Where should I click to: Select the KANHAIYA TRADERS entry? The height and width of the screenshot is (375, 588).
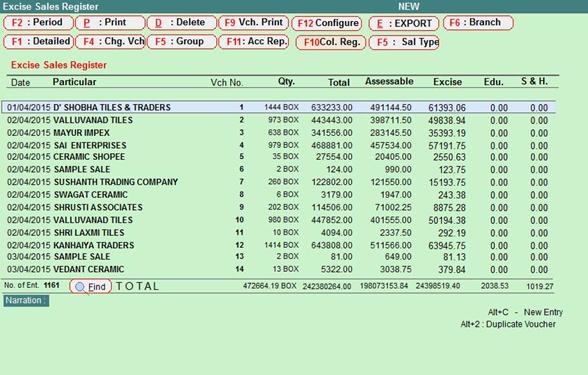[x=279, y=245]
